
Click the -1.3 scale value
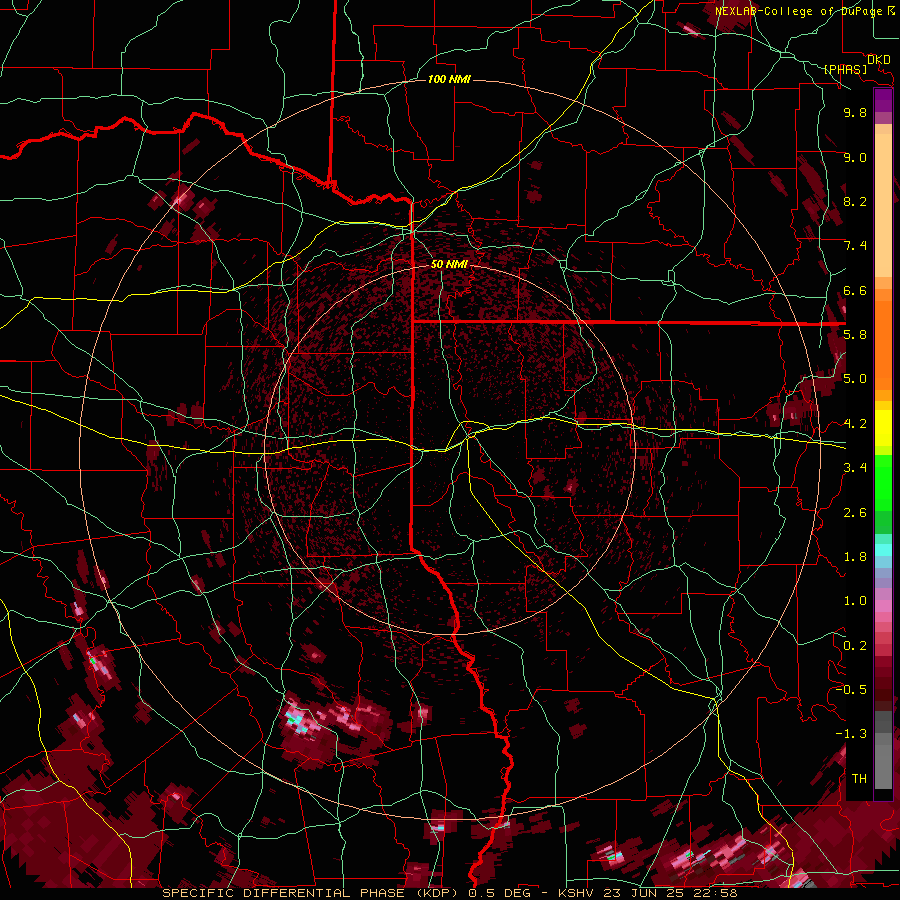(x=851, y=734)
